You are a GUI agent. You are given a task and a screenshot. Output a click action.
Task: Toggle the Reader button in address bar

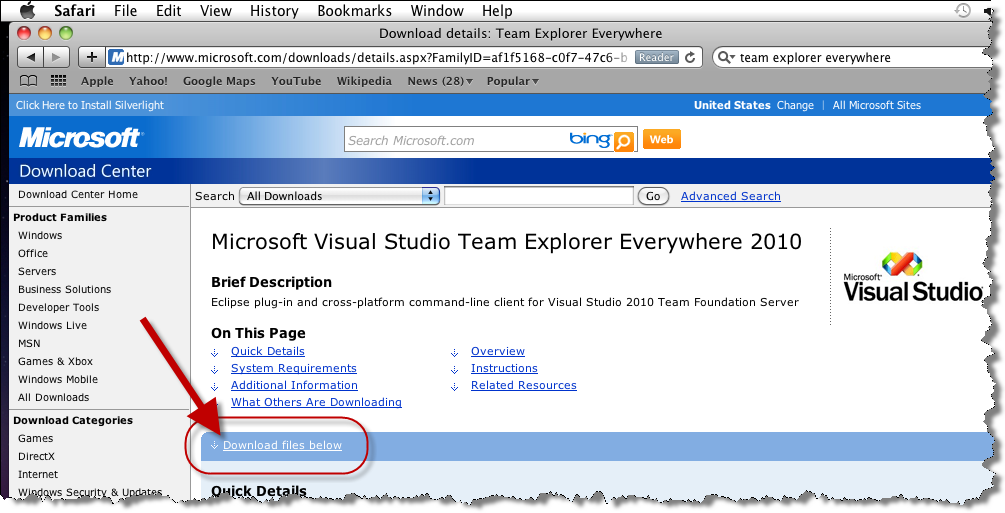click(656, 57)
